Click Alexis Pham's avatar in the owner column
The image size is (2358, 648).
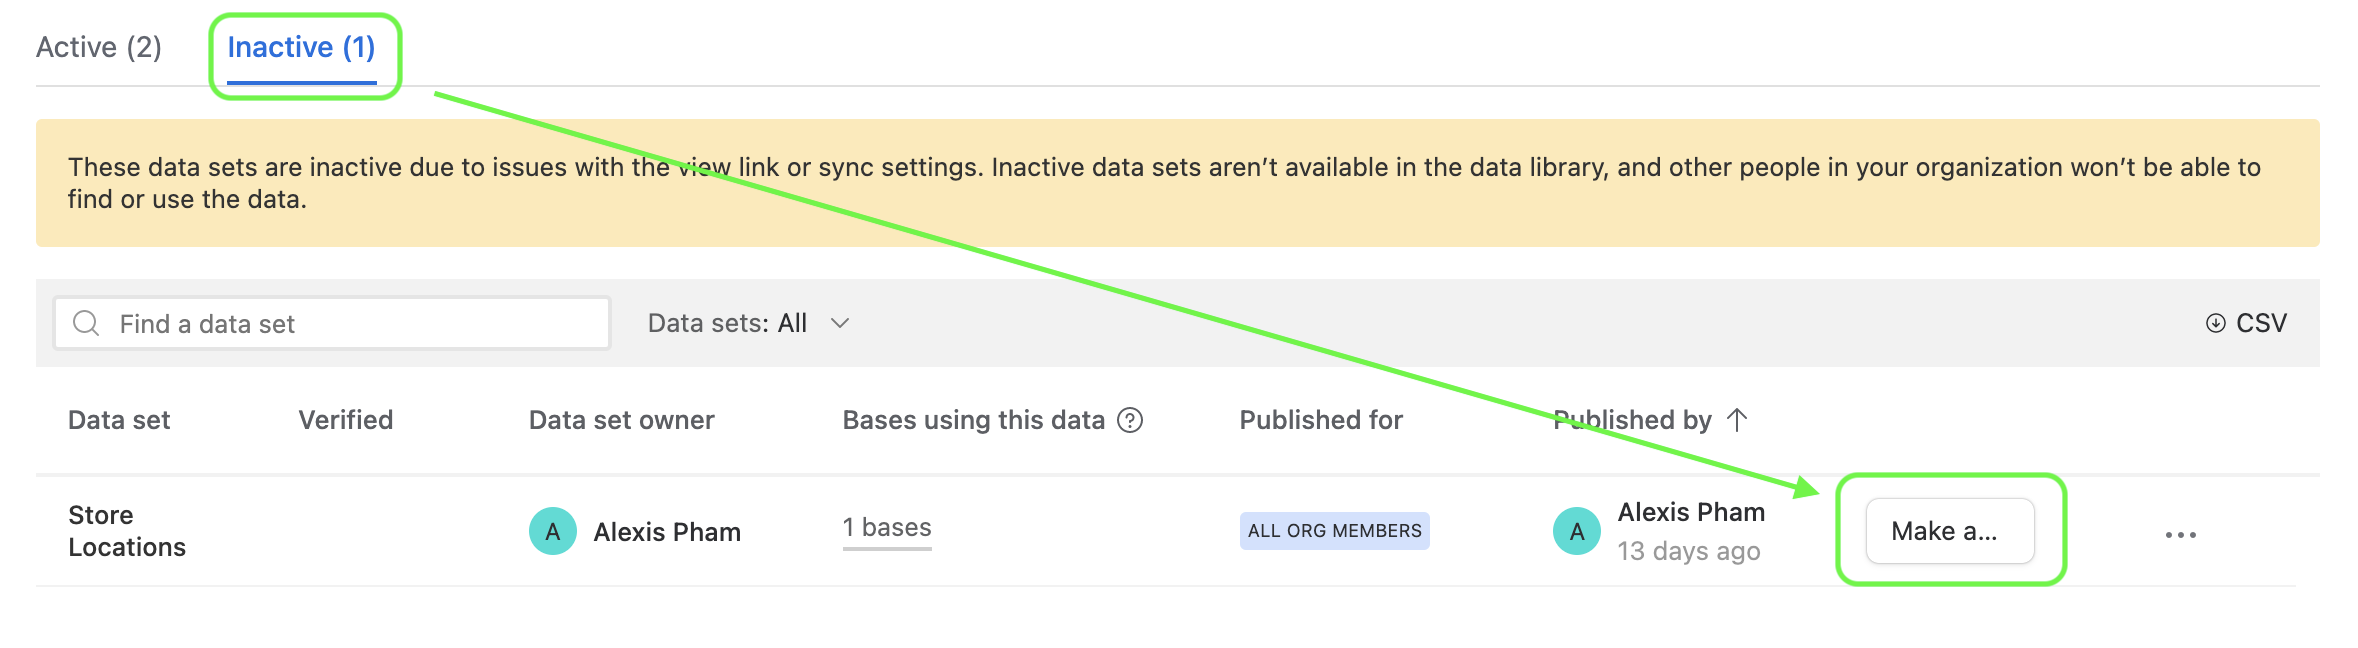click(553, 531)
